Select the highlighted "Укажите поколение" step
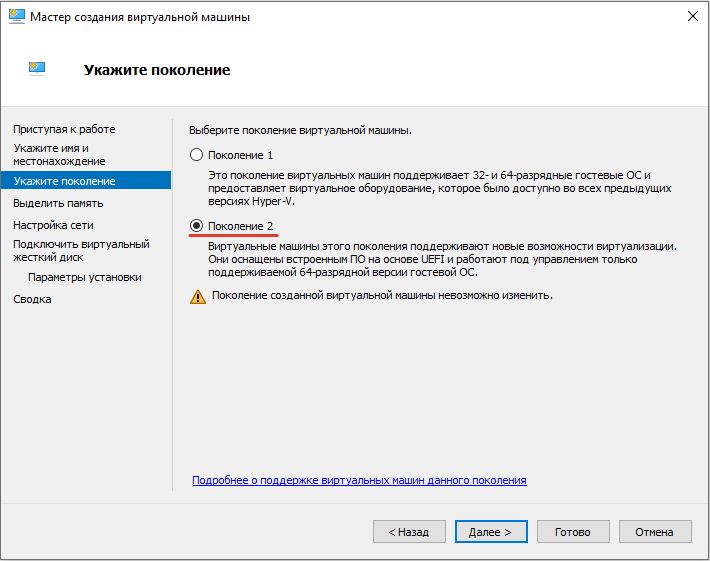Screen dimensions: 710x561 (64, 181)
